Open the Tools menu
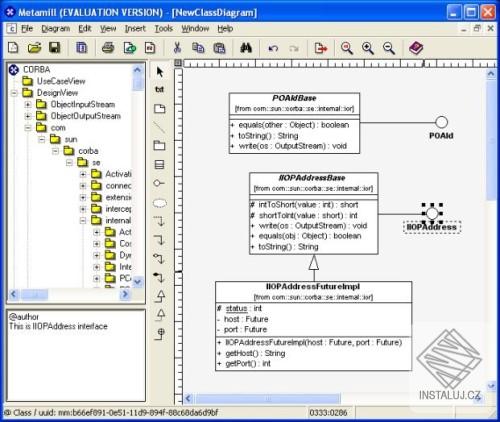Viewport: 500px width, 422px height. coord(163,29)
